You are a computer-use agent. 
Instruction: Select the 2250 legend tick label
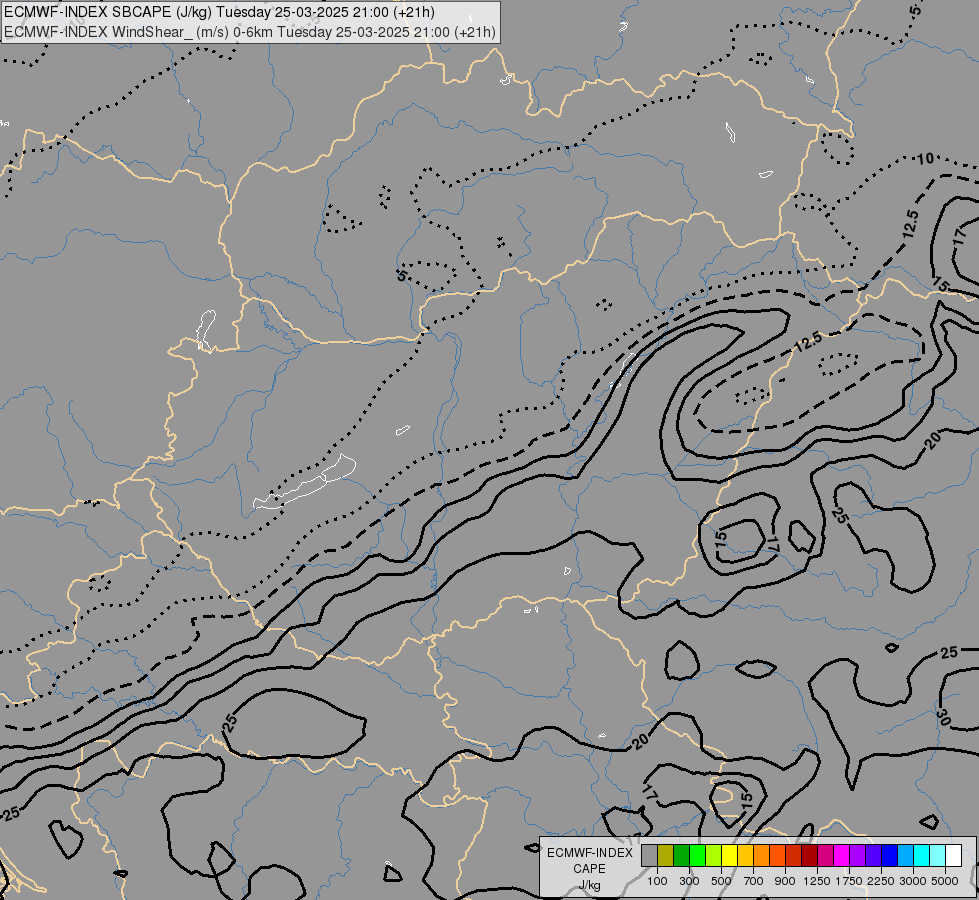coord(881,881)
